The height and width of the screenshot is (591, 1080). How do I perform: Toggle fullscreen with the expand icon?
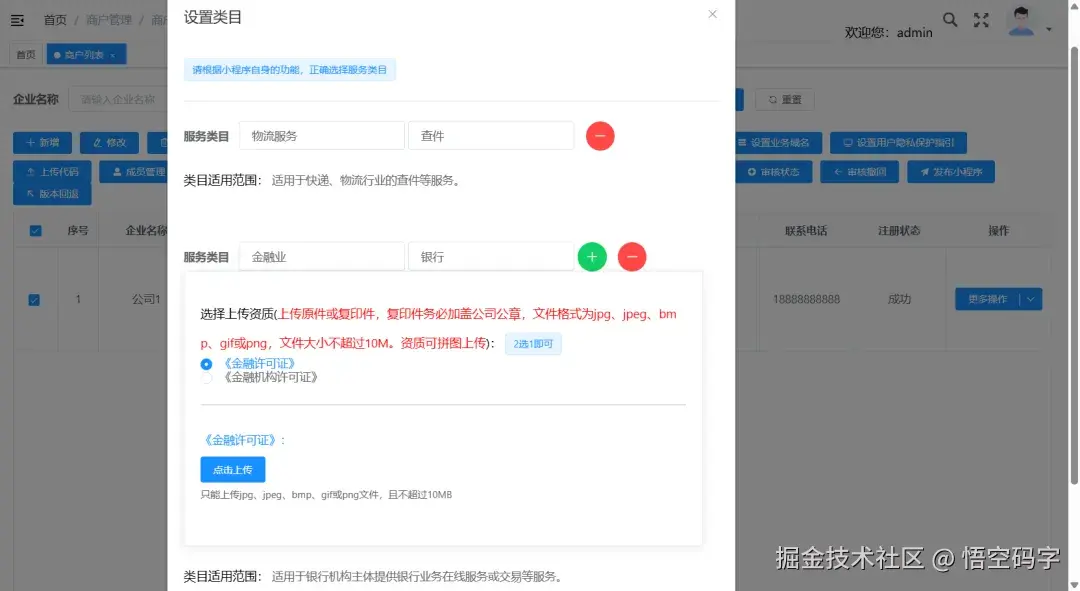coord(981,19)
